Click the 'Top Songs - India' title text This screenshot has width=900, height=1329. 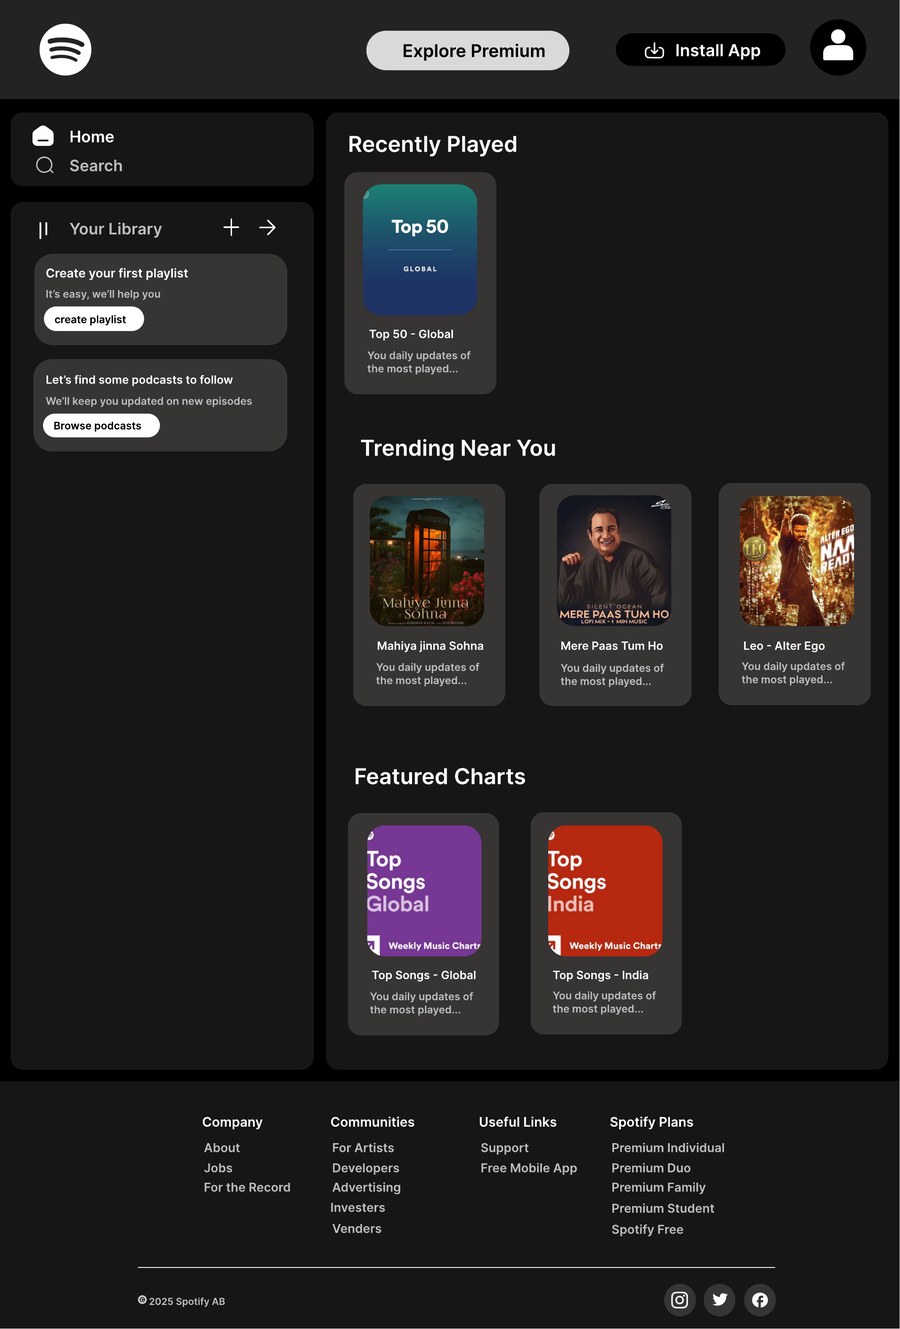(x=601, y=975)
